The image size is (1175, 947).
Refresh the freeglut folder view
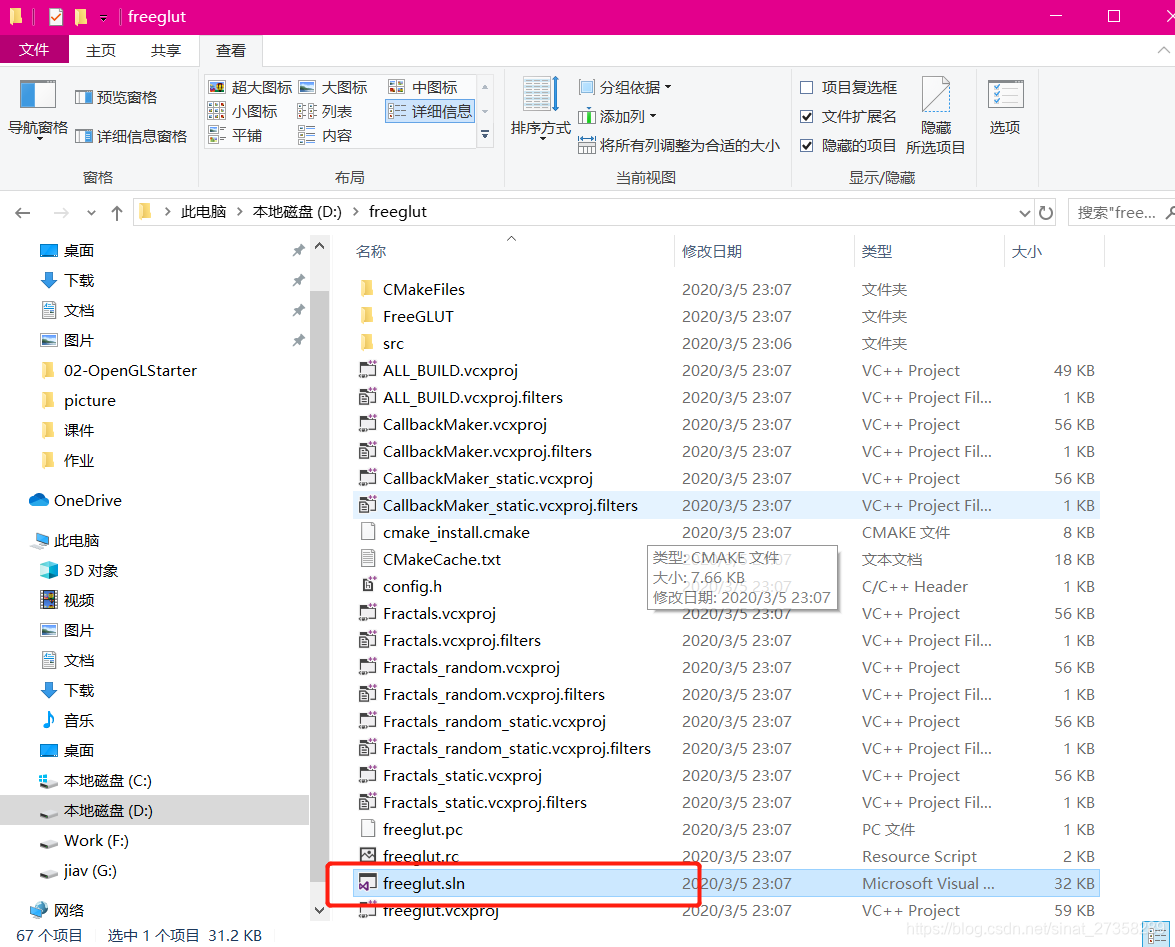1046,213
